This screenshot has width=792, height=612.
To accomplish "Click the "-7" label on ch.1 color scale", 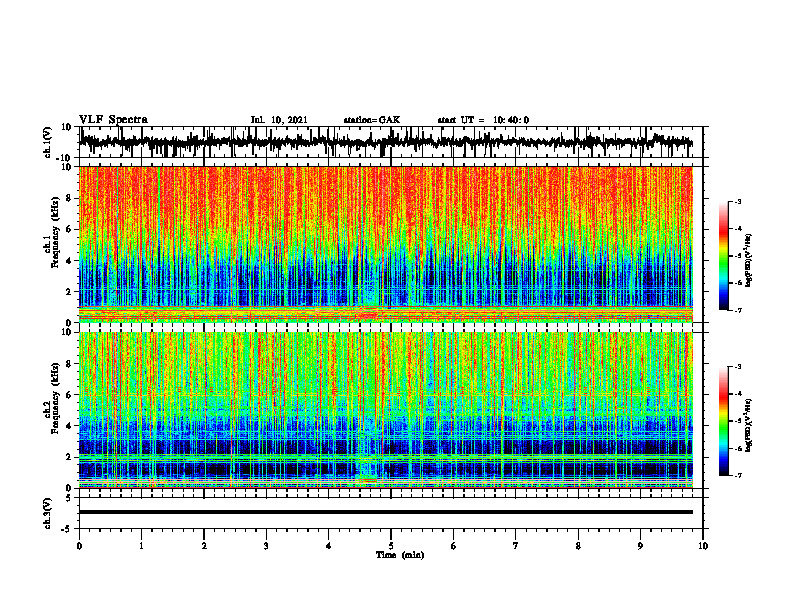I will [738, 310].
